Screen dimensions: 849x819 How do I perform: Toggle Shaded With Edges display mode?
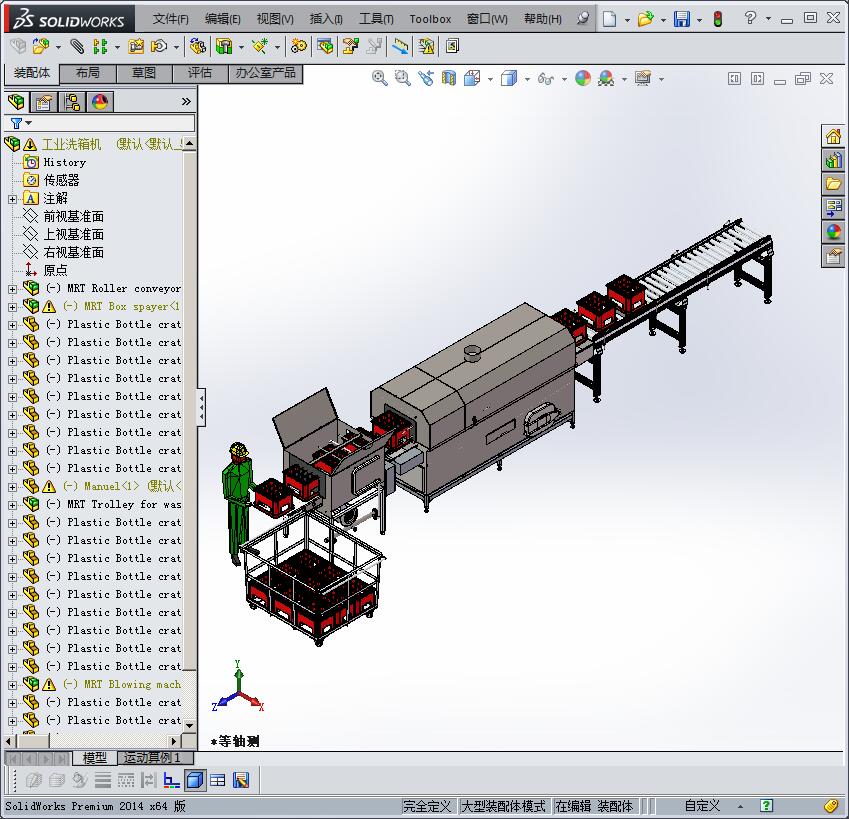coord(510,79)
